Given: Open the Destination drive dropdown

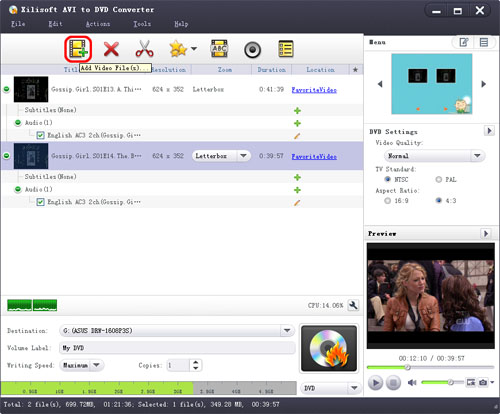Looking at the screenshot, I should pyautogui.click(x=177, y=331).
